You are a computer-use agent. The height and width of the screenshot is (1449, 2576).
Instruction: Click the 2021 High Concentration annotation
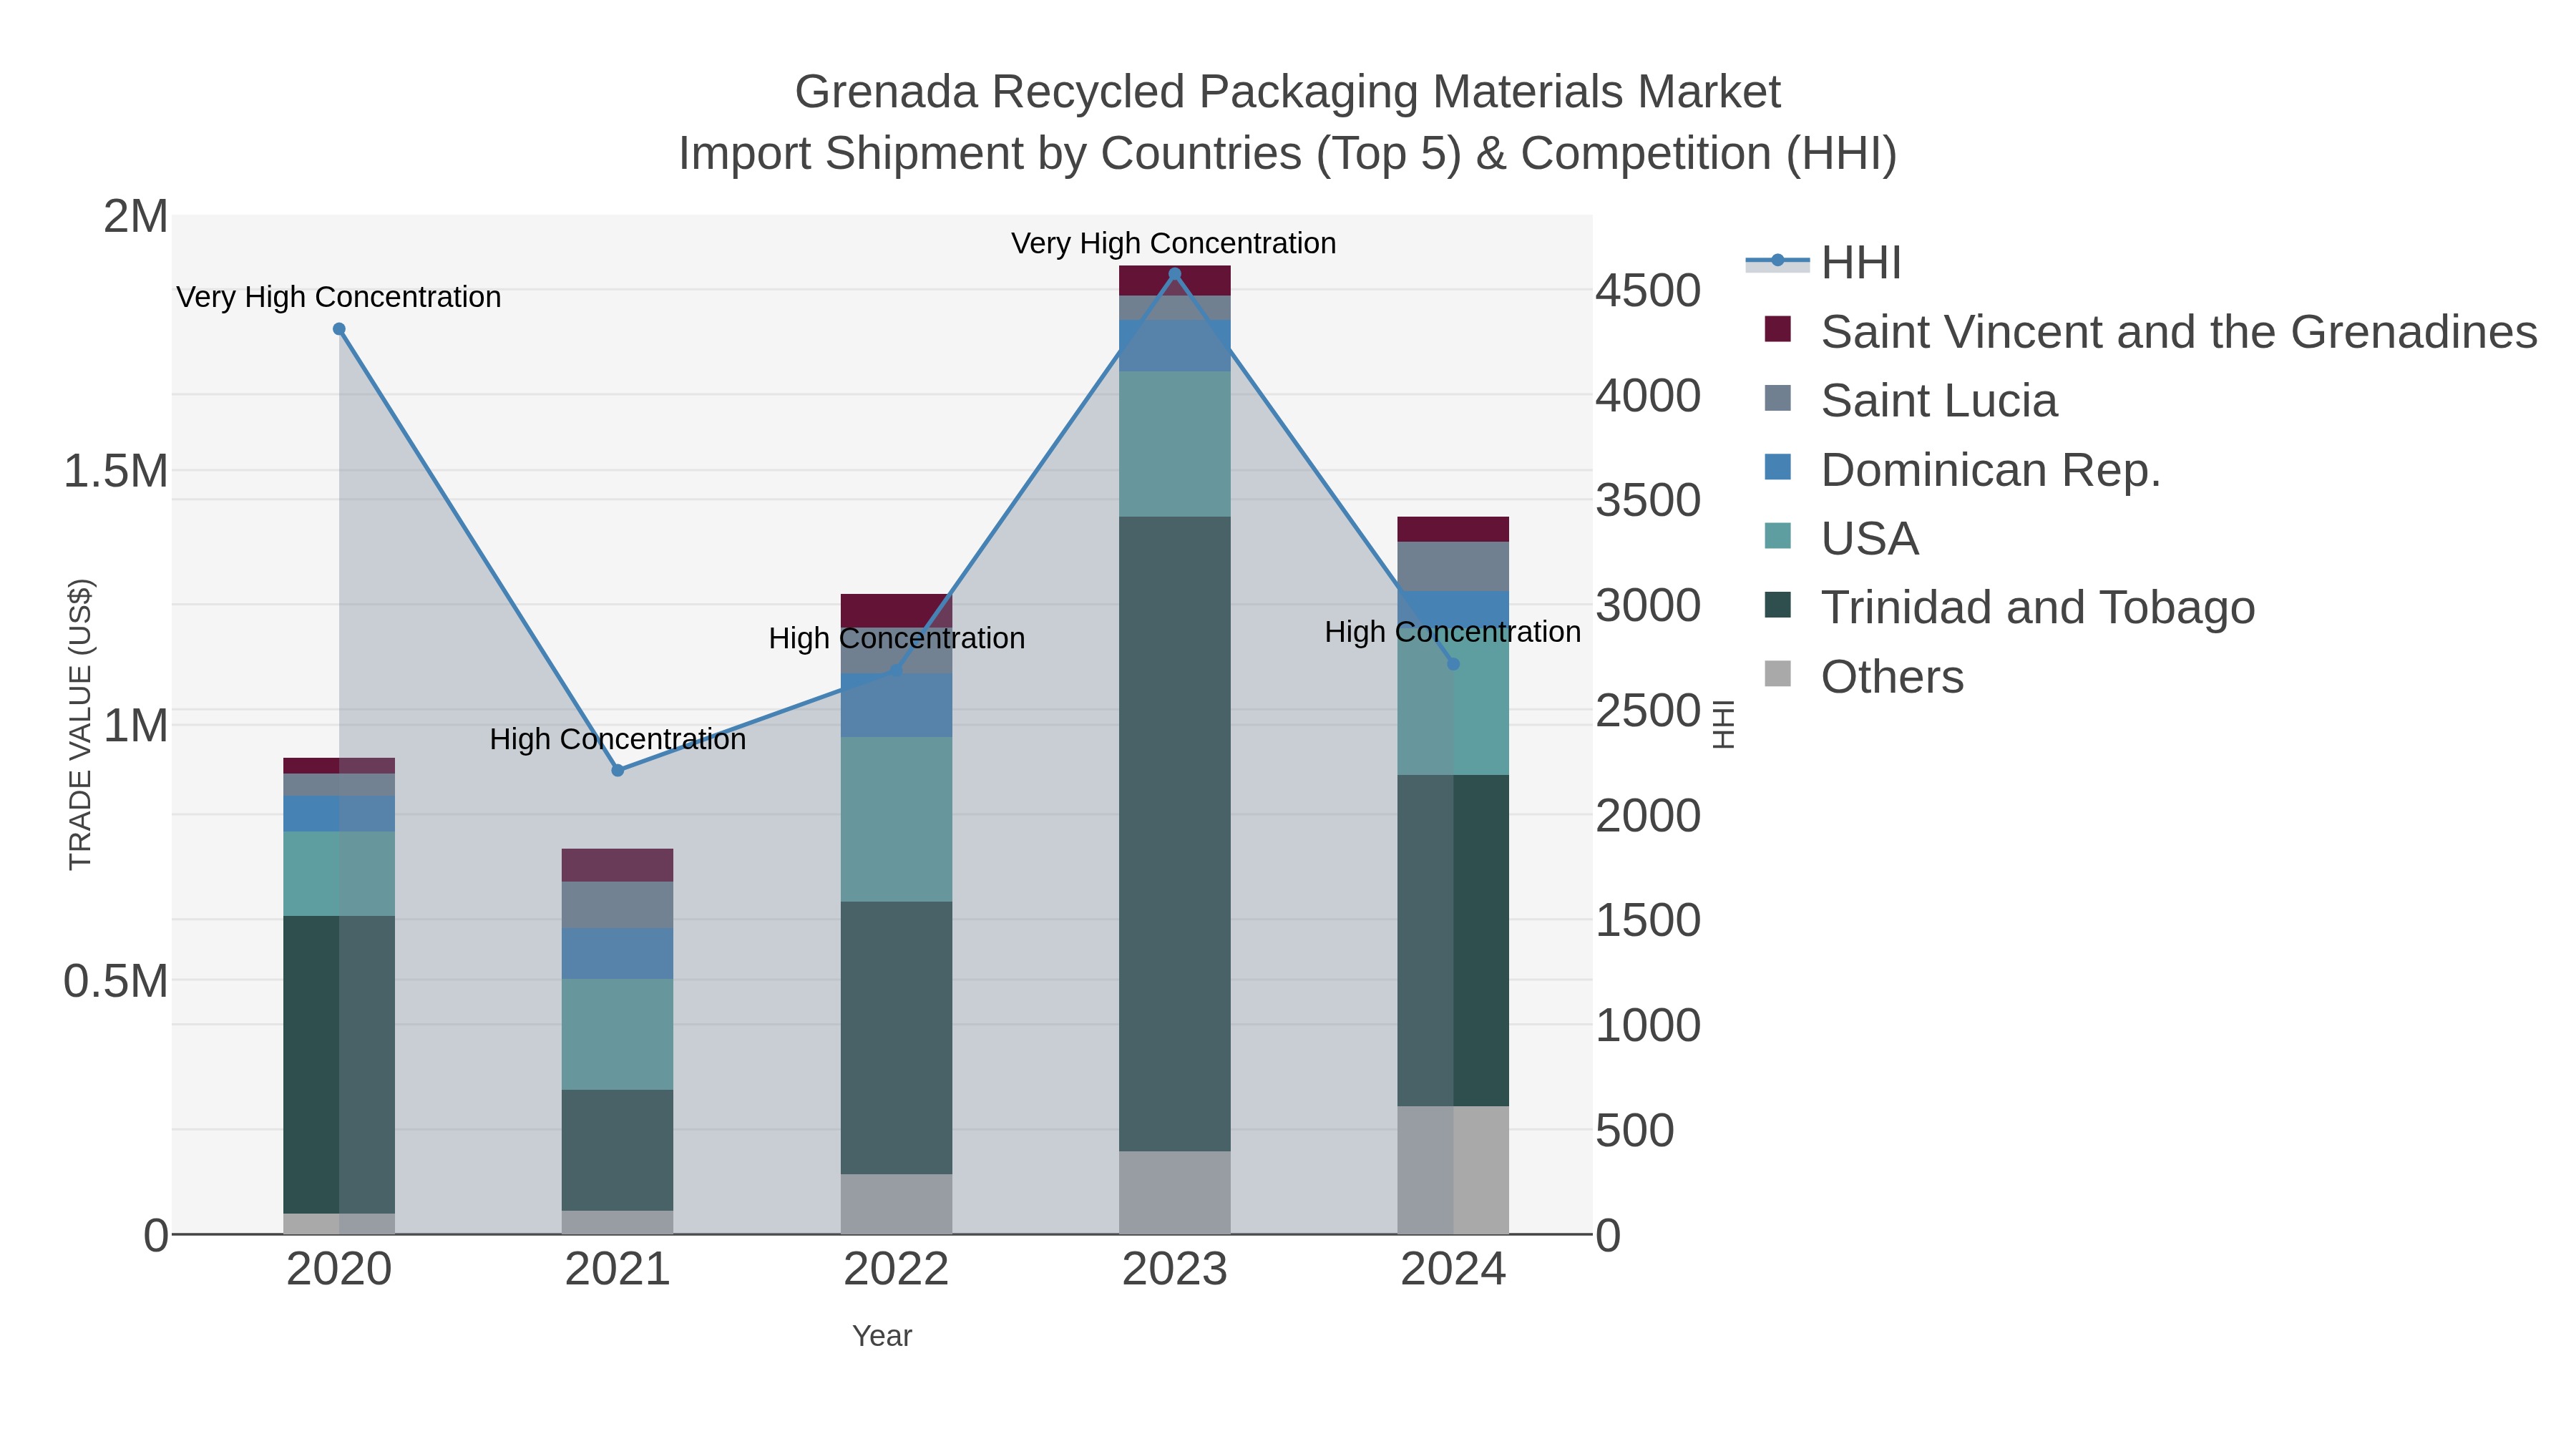click(618, 739)
